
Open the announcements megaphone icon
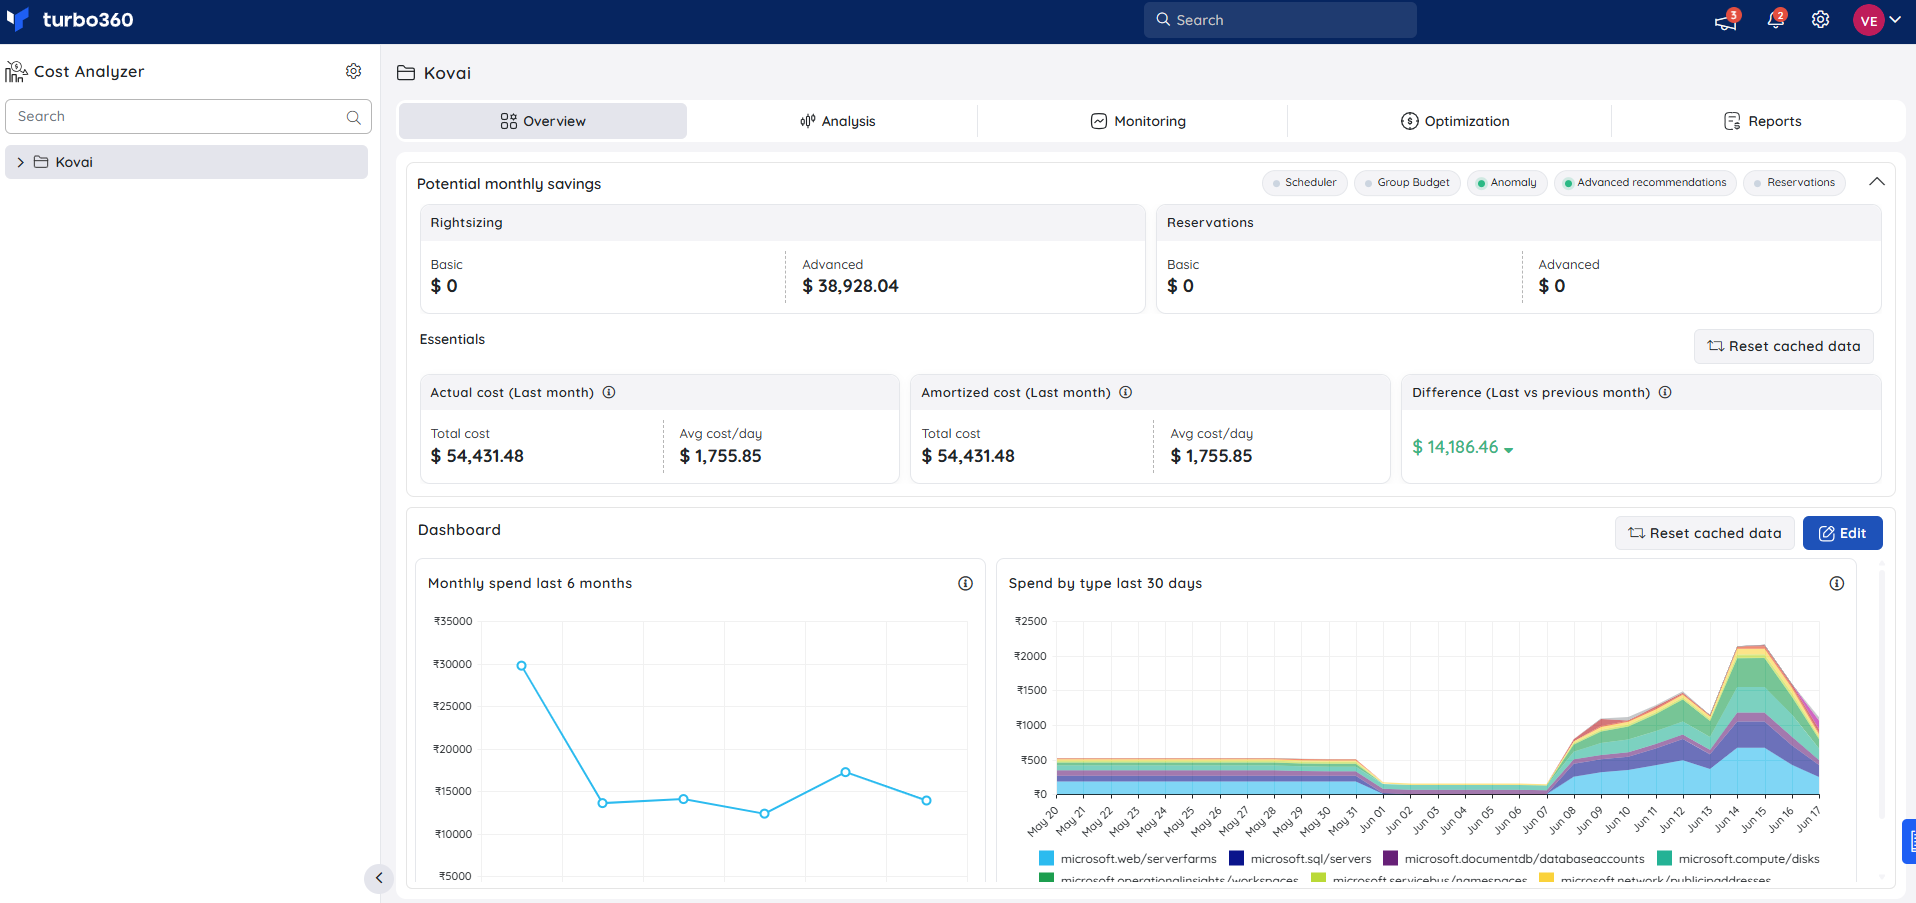pos(1726,20)
